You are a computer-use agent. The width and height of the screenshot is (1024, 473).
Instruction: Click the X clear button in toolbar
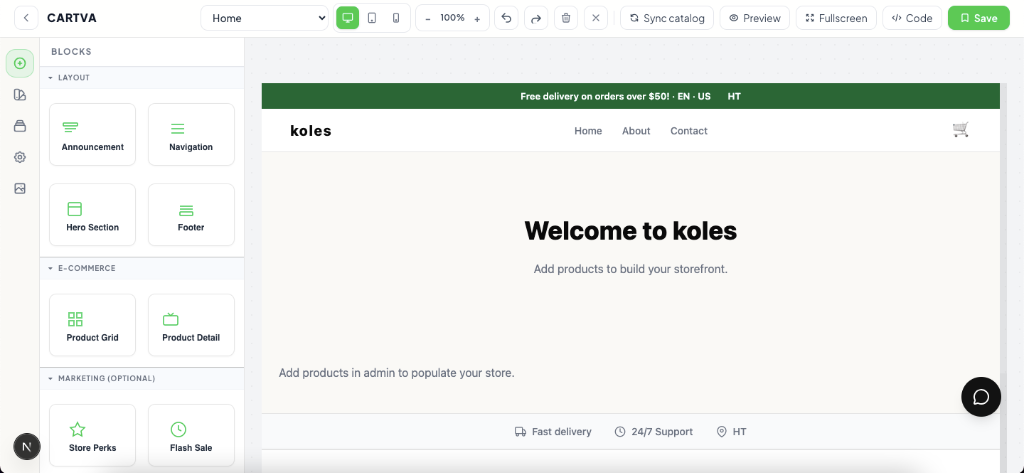(596, 18)
